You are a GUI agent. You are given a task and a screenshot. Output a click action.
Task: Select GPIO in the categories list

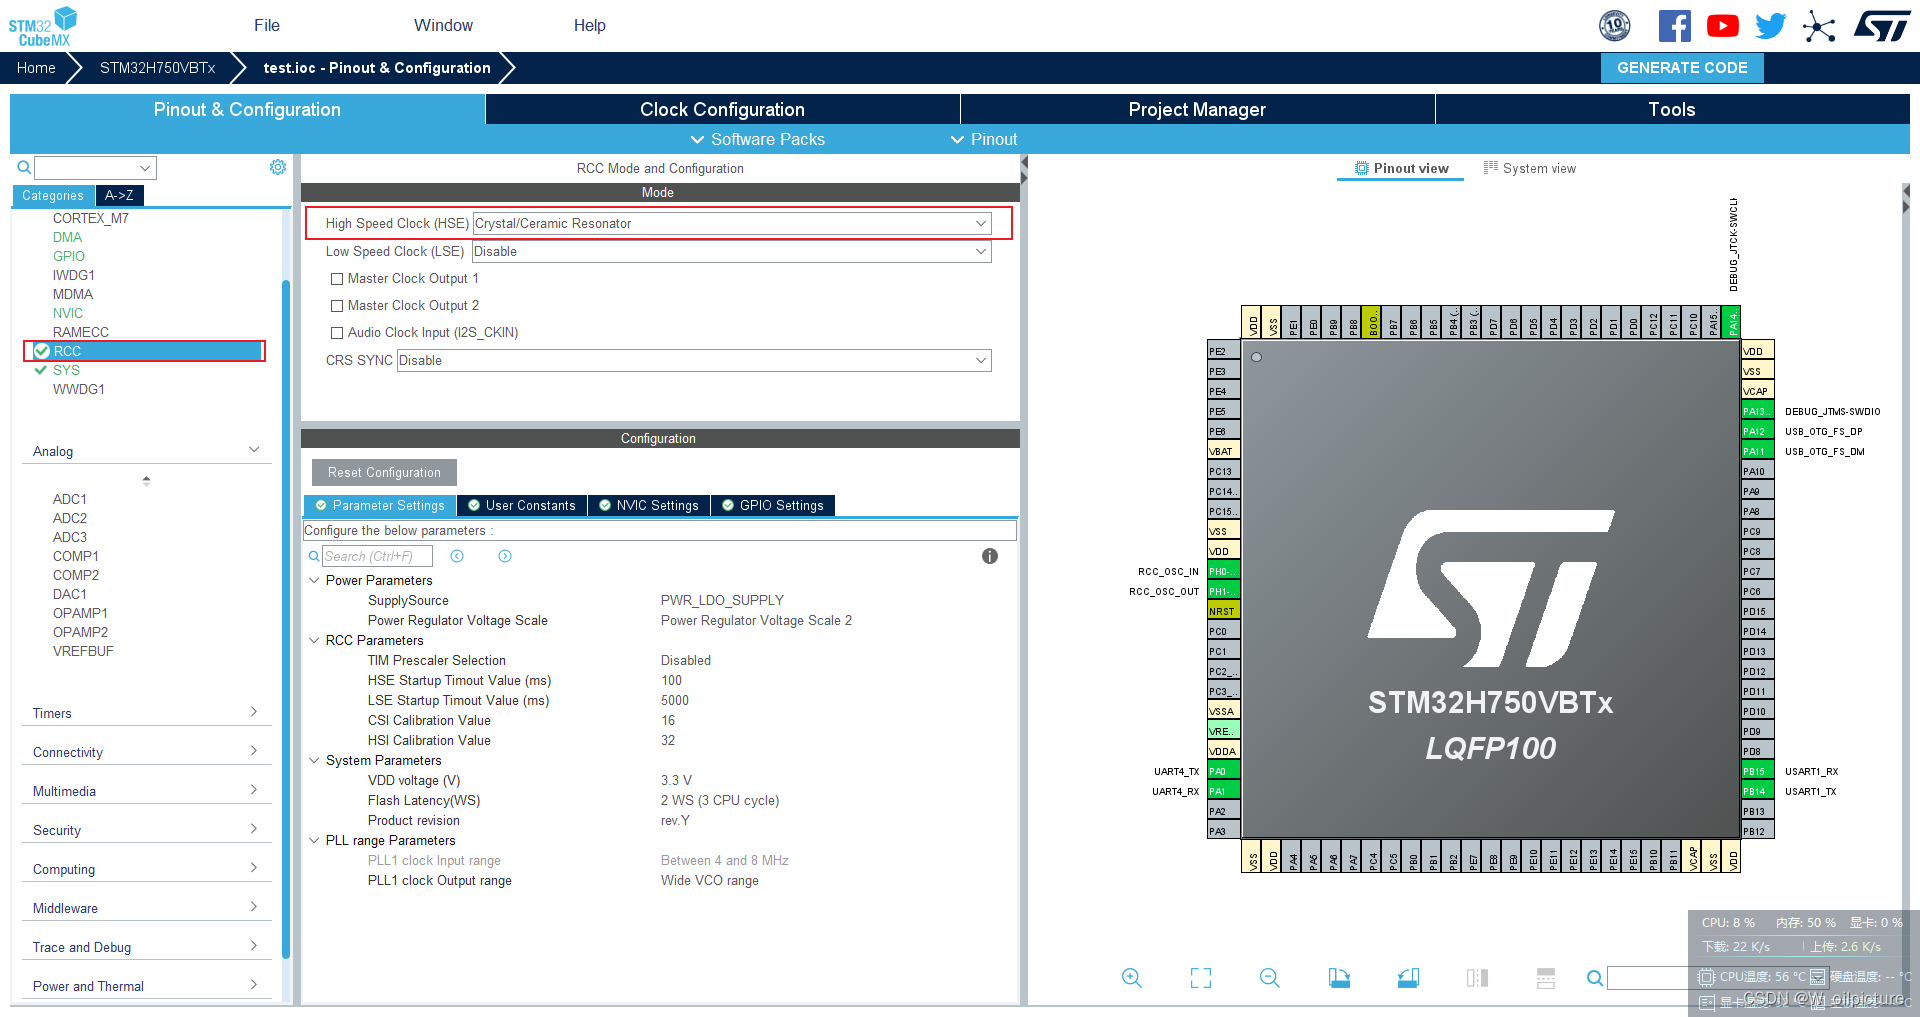click(x=69, y=256)
